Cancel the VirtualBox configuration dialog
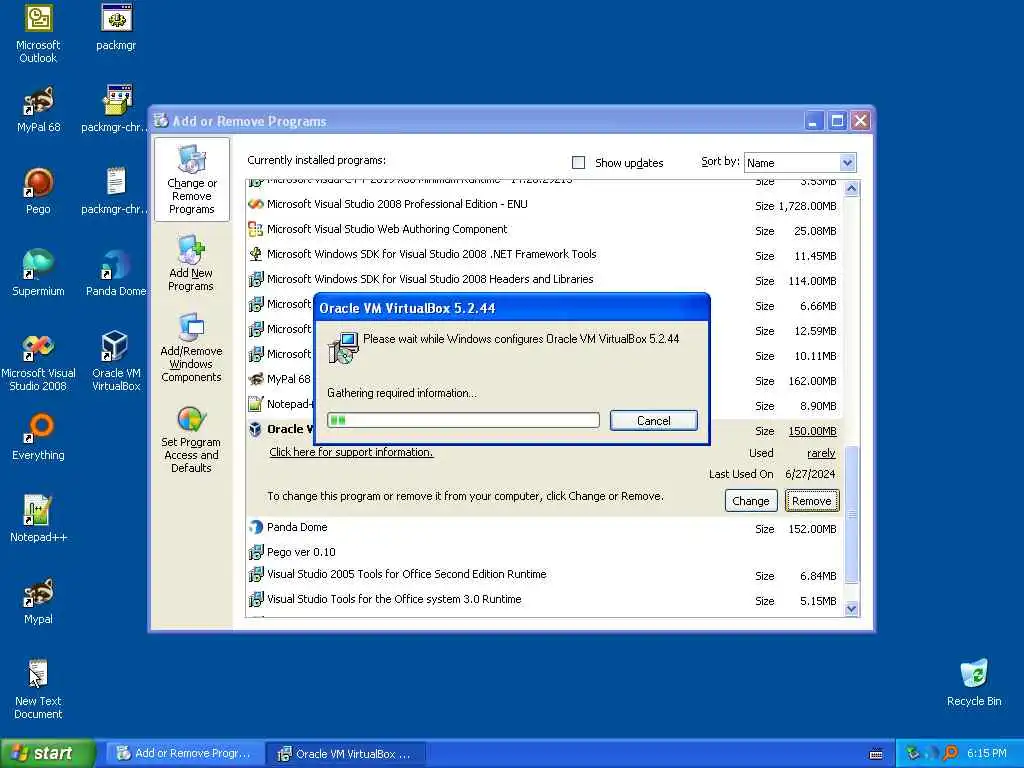This screenshot has width=1024, height=768. click(653, 421)
